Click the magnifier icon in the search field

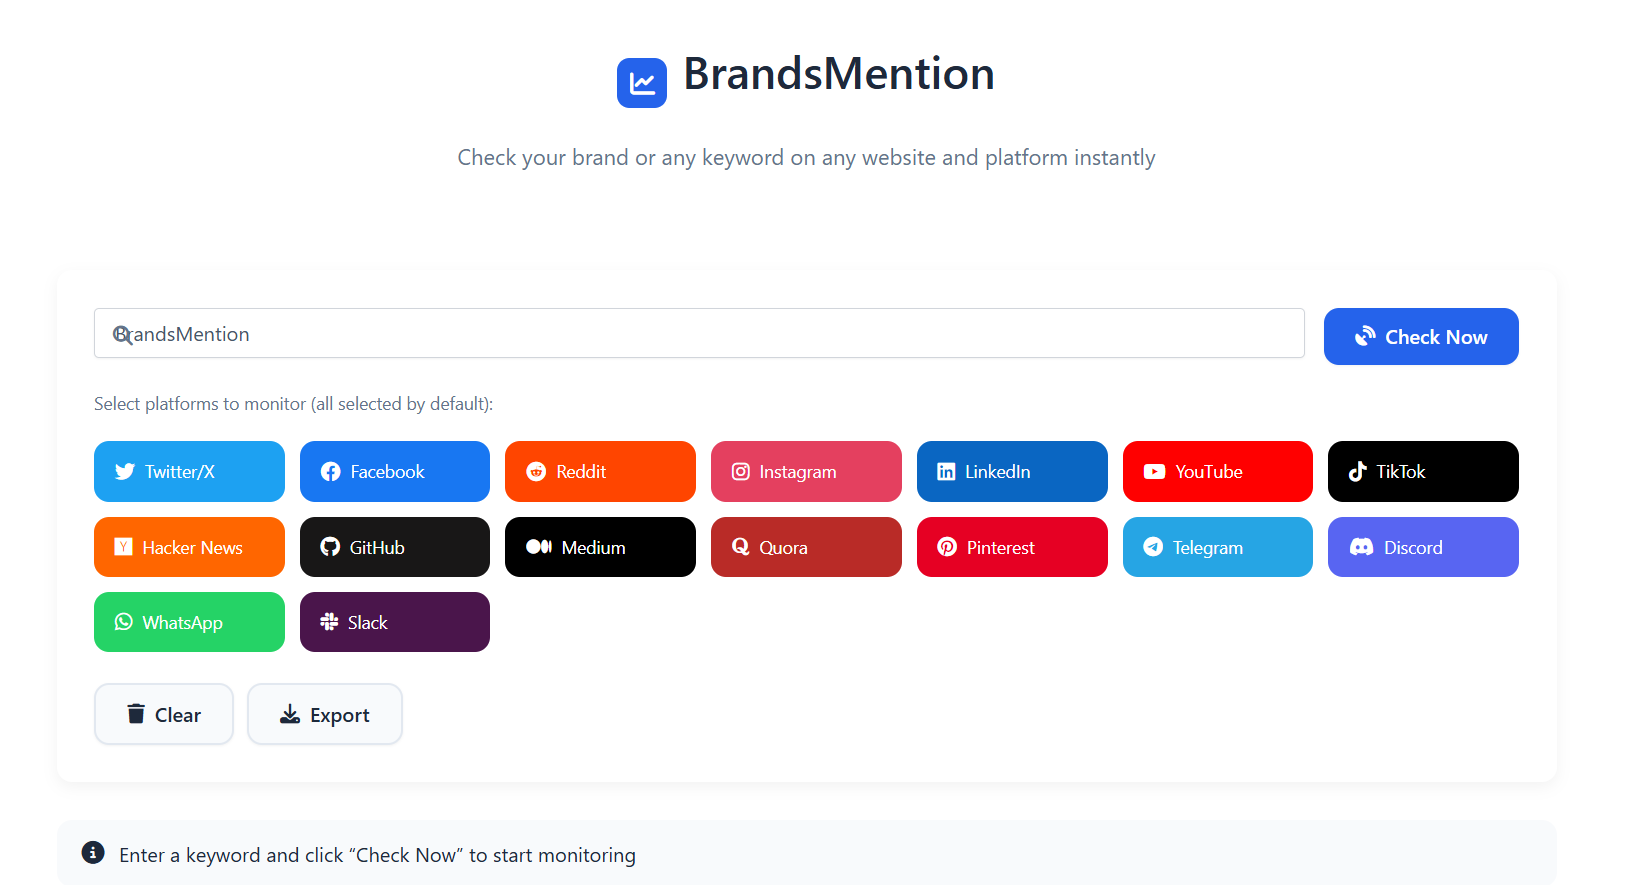pyautogui.click(x=122, y=334)
